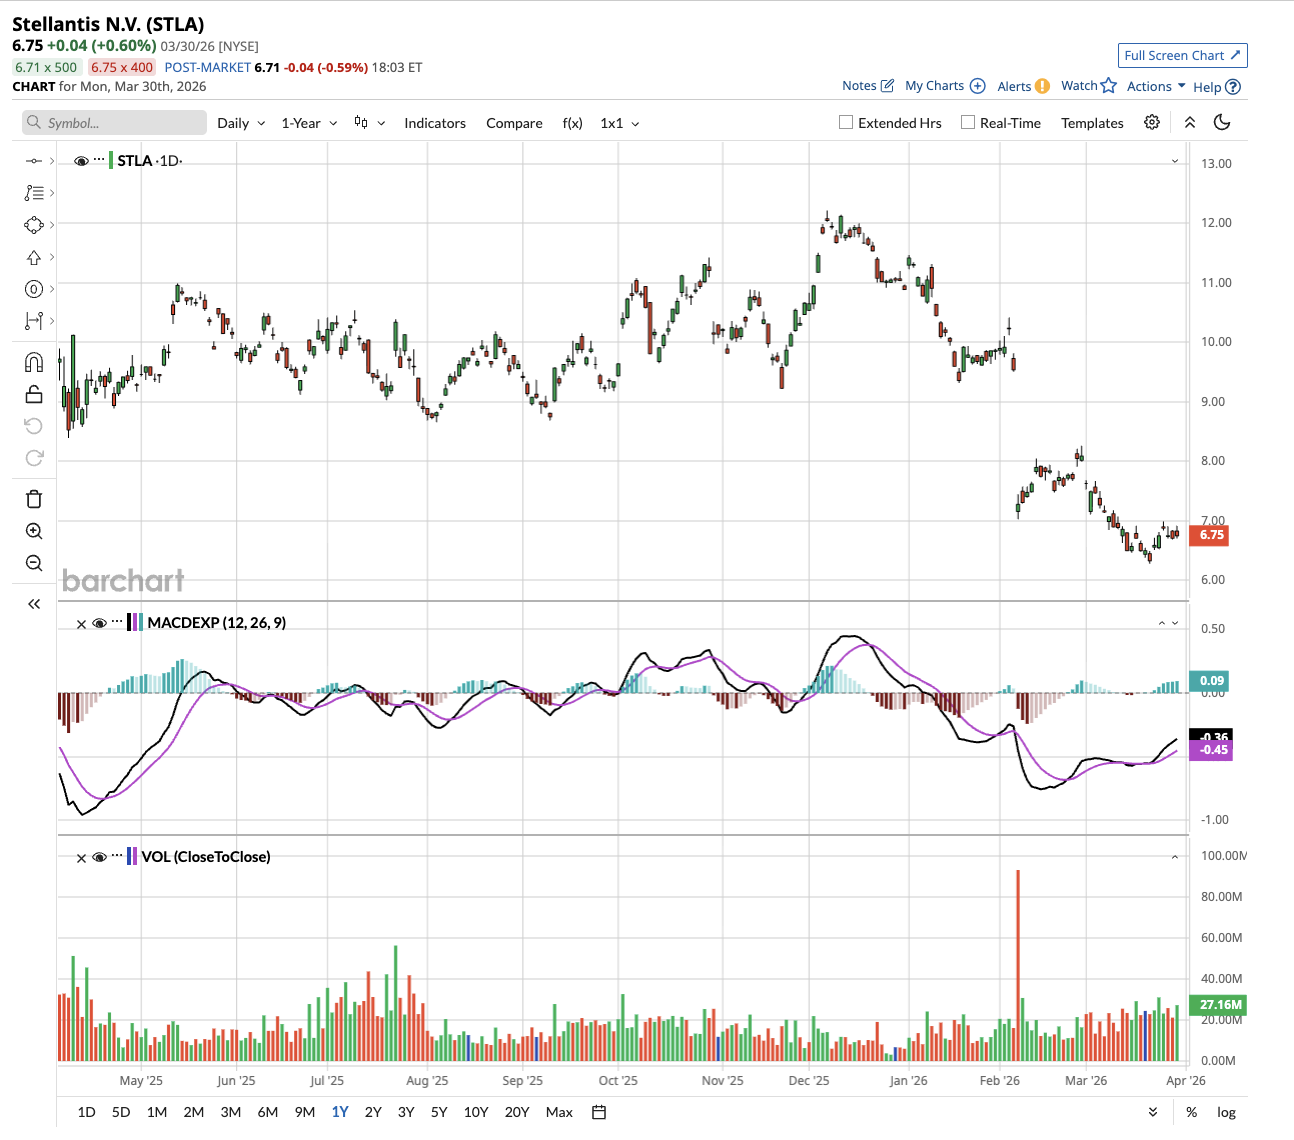Select the 1M range

point(157,1112)
